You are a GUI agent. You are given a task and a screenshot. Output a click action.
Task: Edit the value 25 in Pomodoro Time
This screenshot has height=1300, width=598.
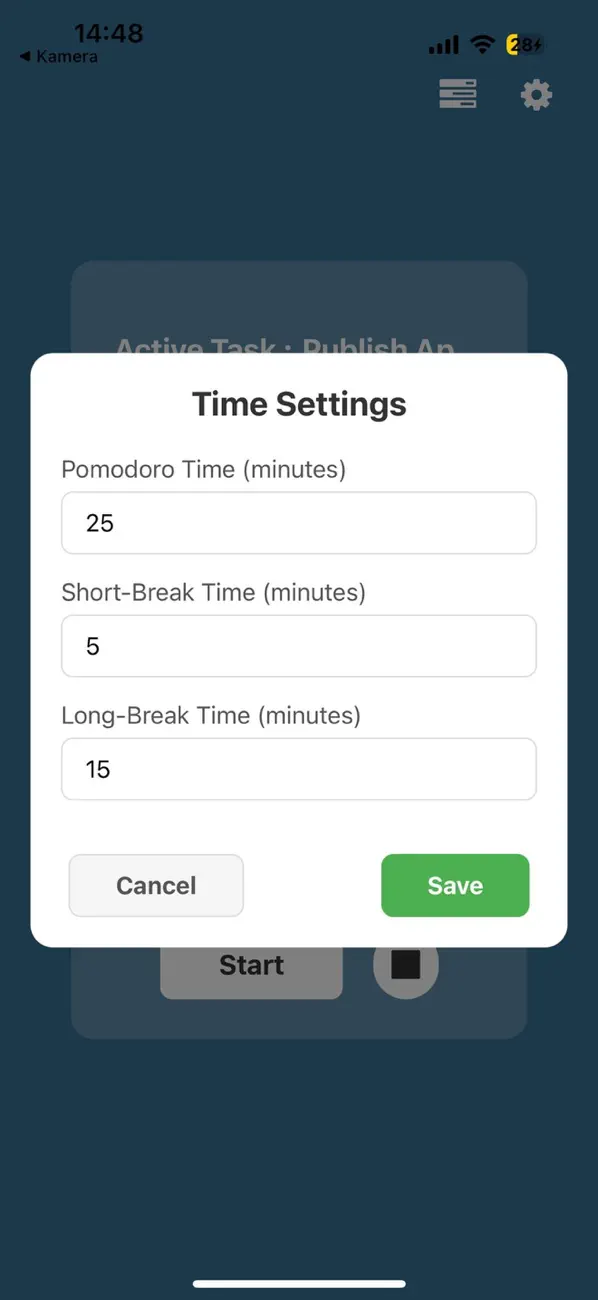coord(98,522)
